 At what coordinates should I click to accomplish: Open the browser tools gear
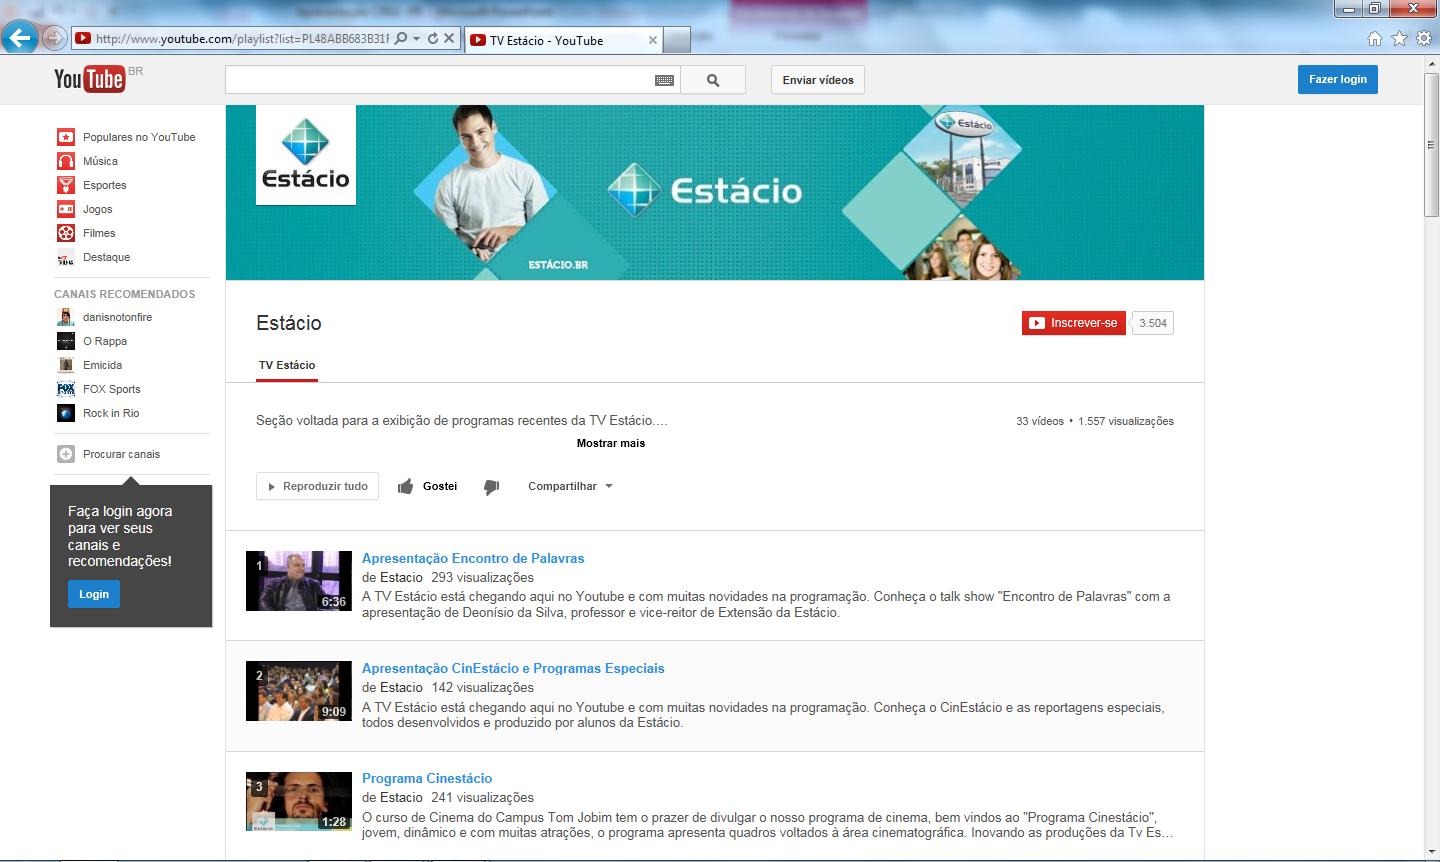point(1423,39)
